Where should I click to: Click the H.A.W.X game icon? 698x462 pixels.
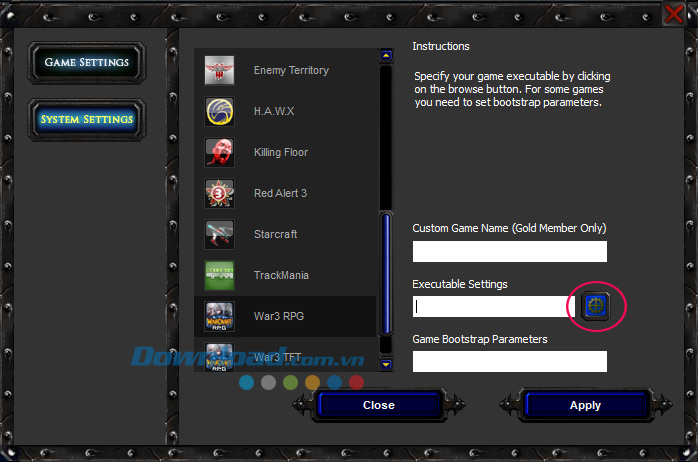point(219,111)
